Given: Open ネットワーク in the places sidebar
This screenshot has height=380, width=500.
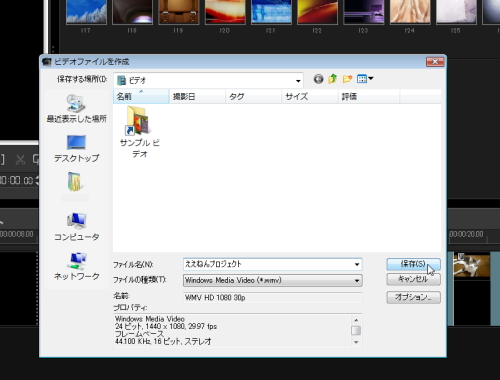Looking at the screenshot, I should [x=77, y=266].
